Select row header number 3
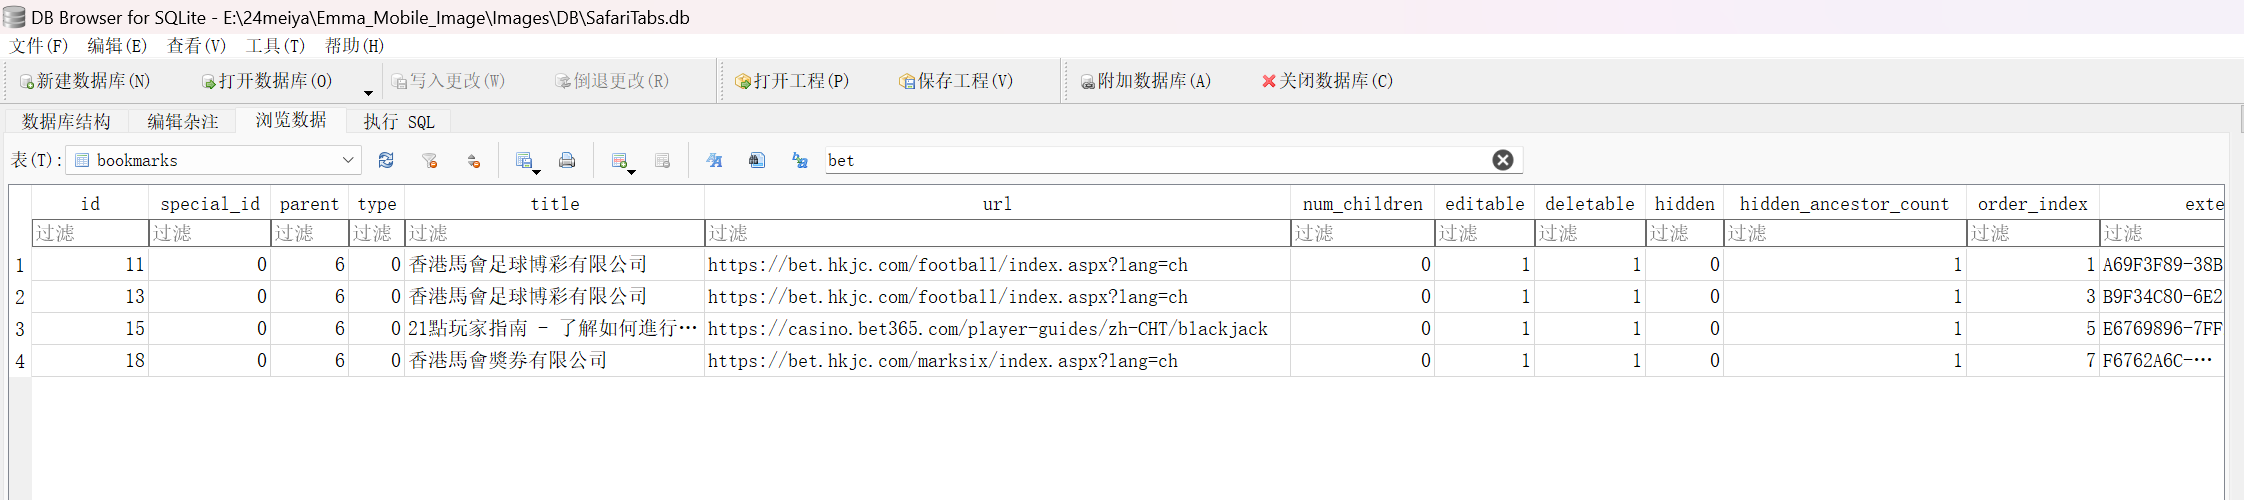2244x500 pixels. pyautogui.click(x=20, y=329)
